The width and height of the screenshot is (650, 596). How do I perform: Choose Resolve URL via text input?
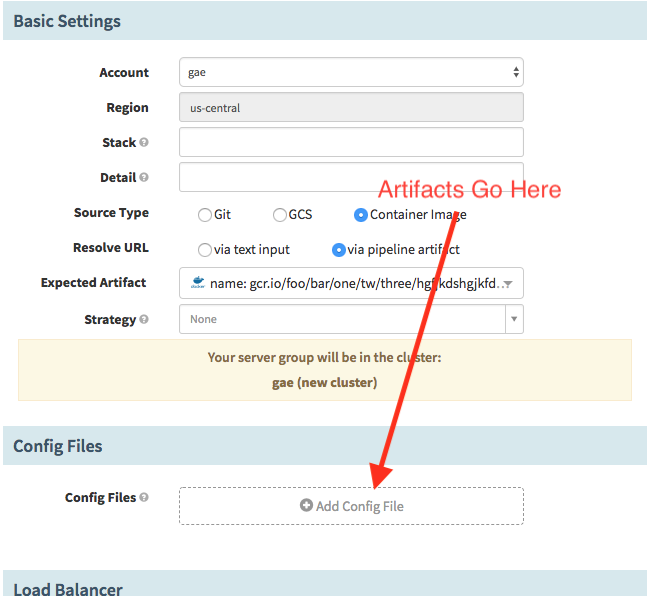[x=204, y=250]
